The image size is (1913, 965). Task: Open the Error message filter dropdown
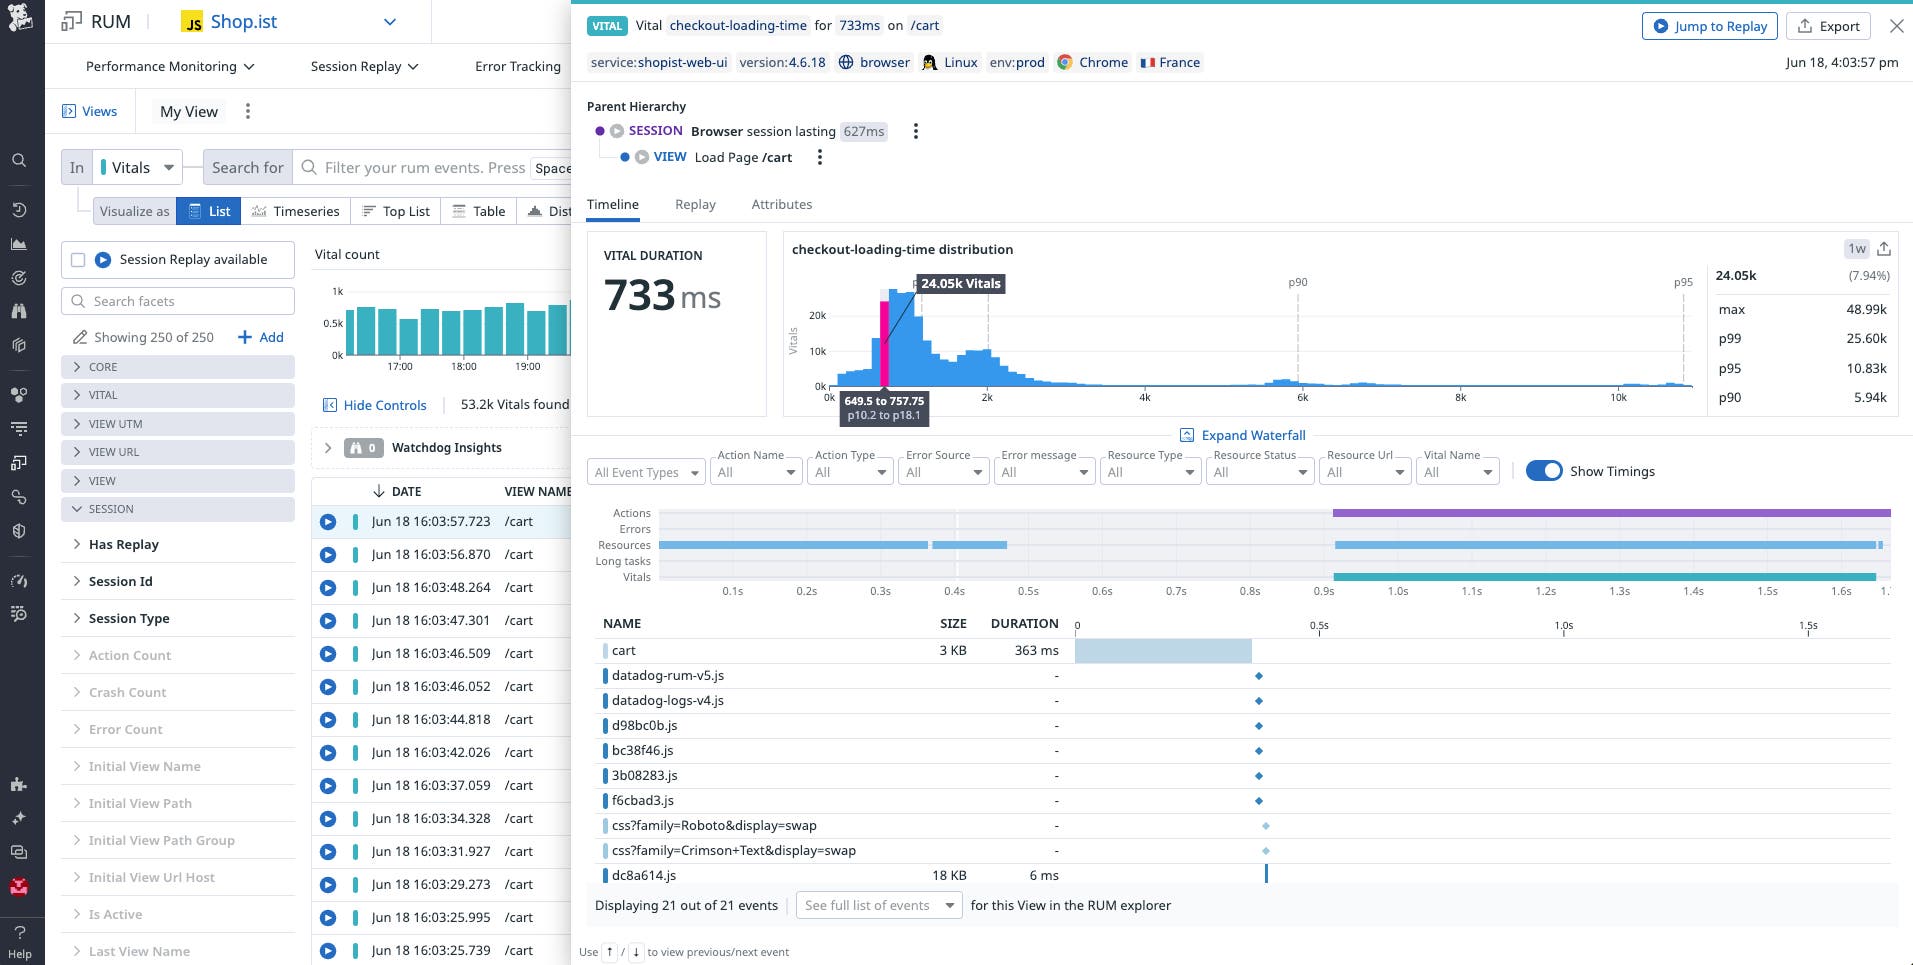(x=1043, y=471)
